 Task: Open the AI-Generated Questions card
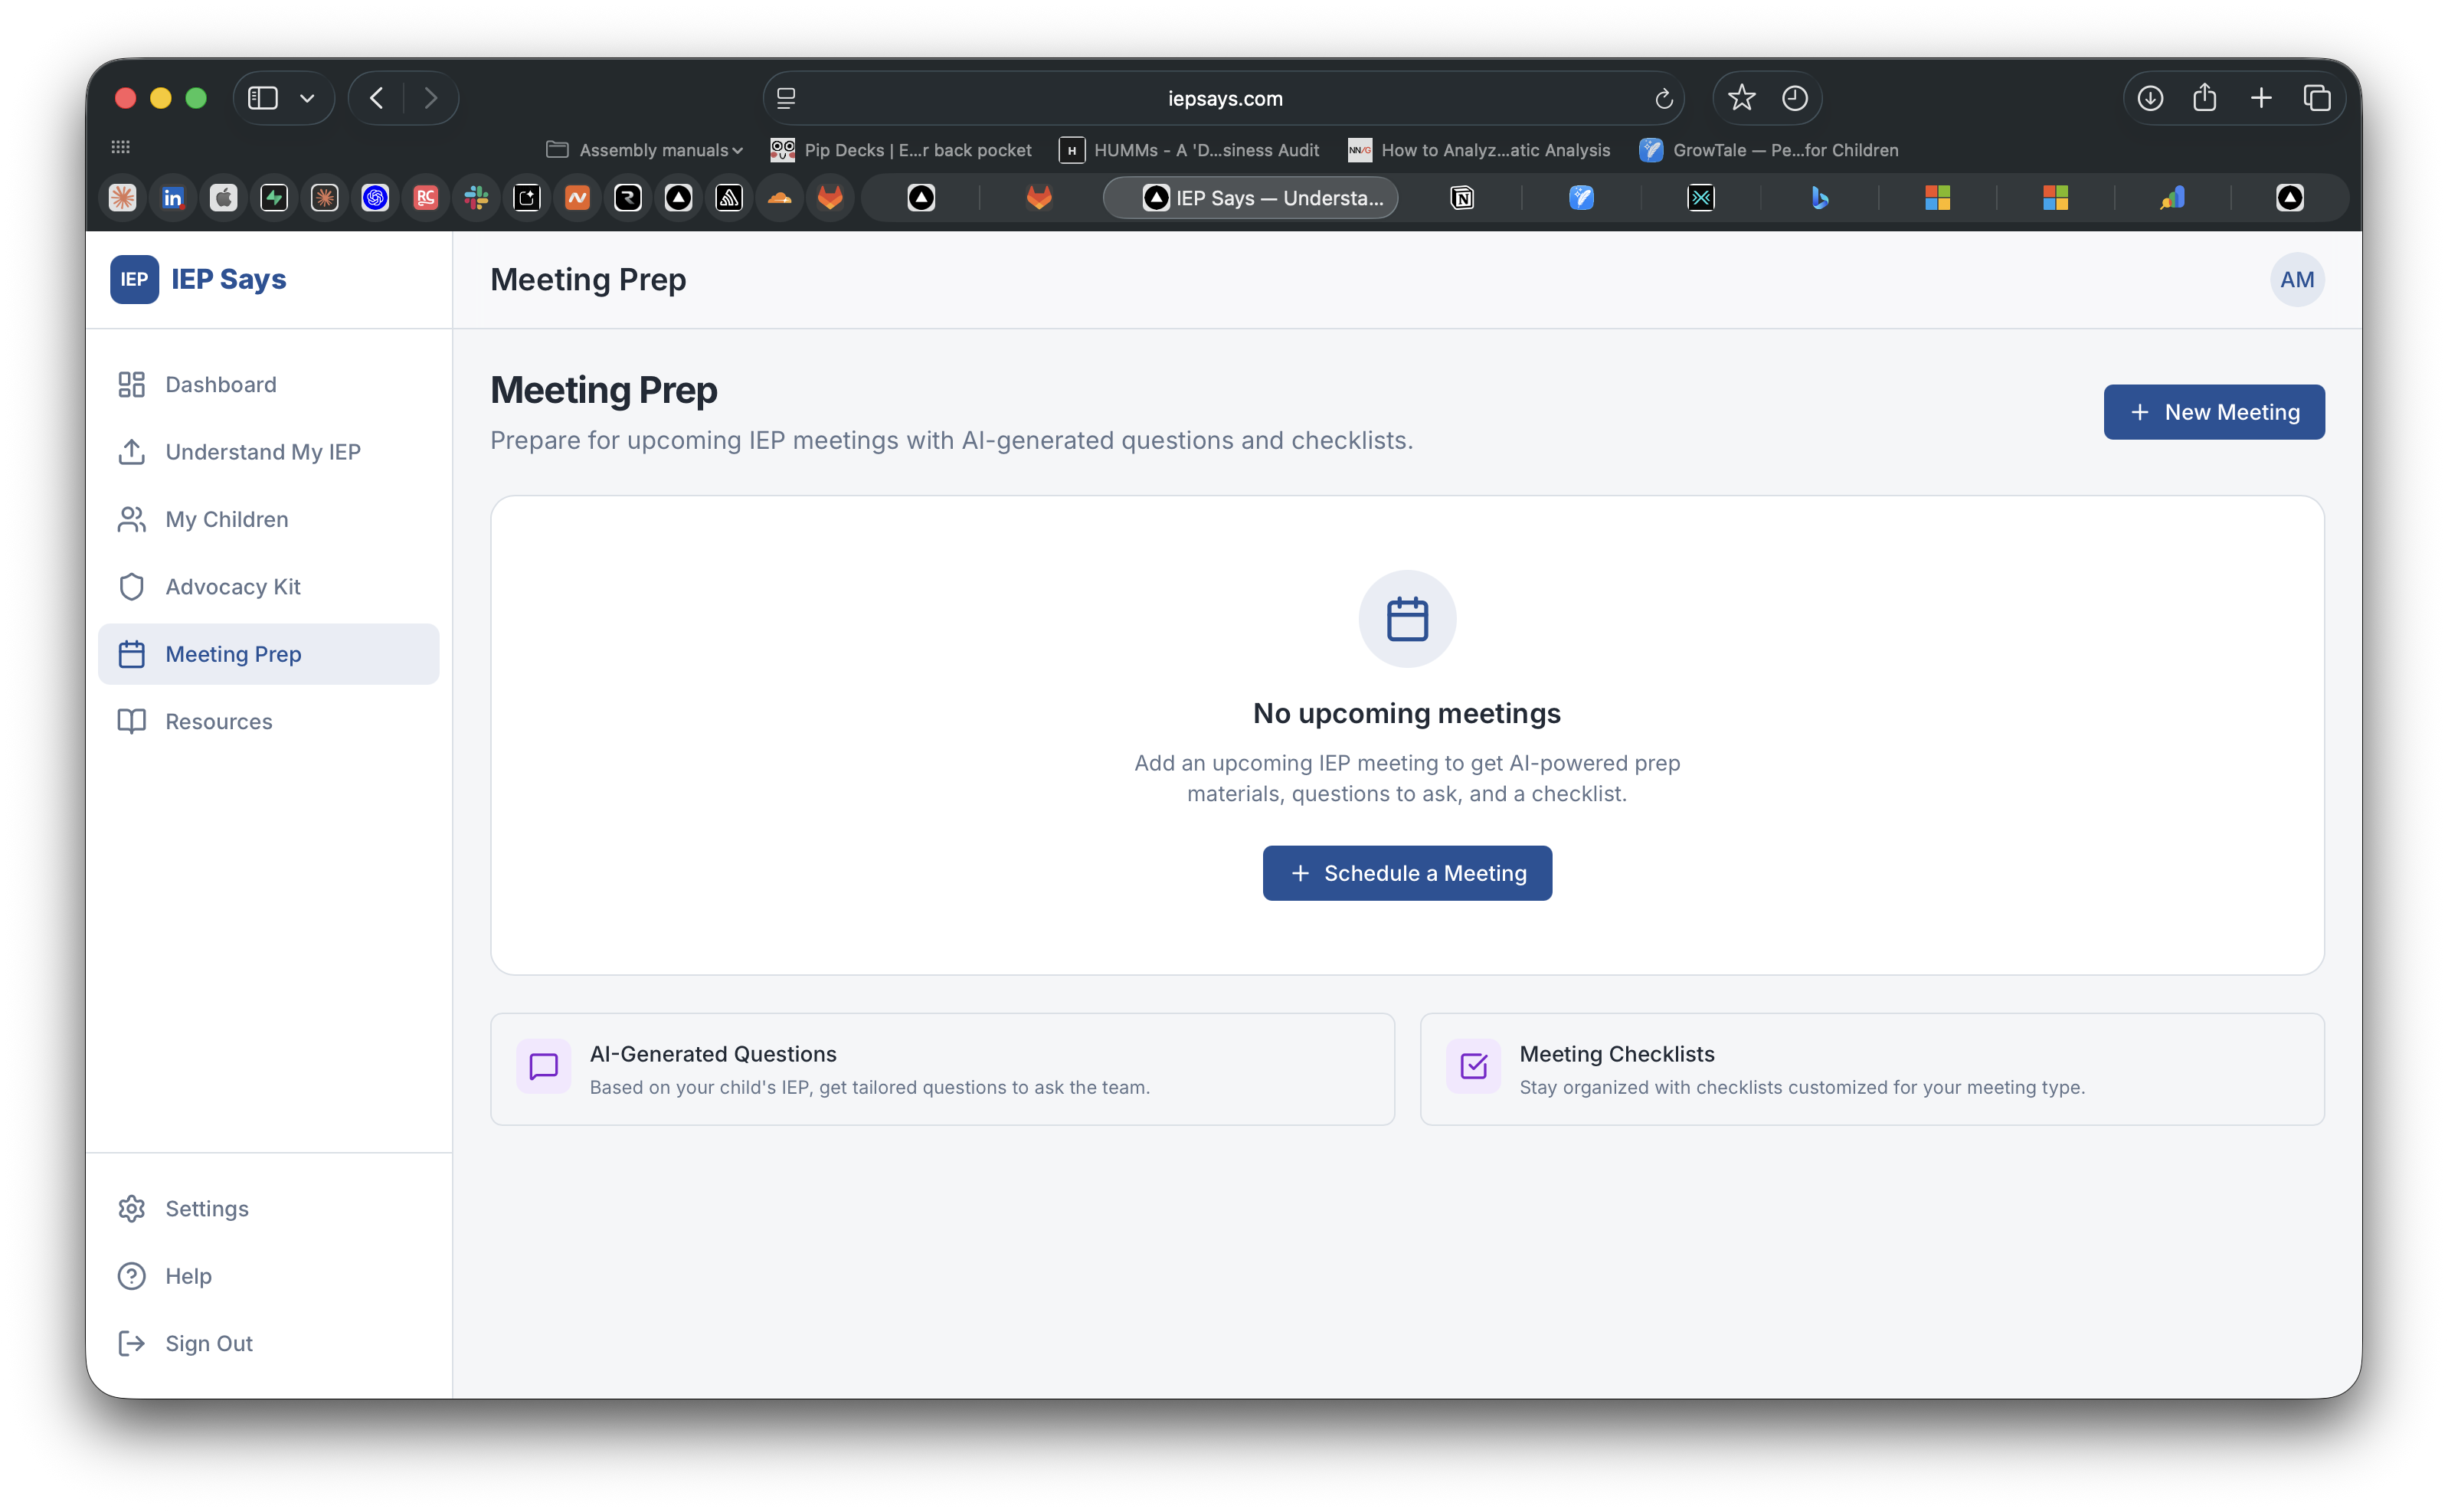point(942,1069)
